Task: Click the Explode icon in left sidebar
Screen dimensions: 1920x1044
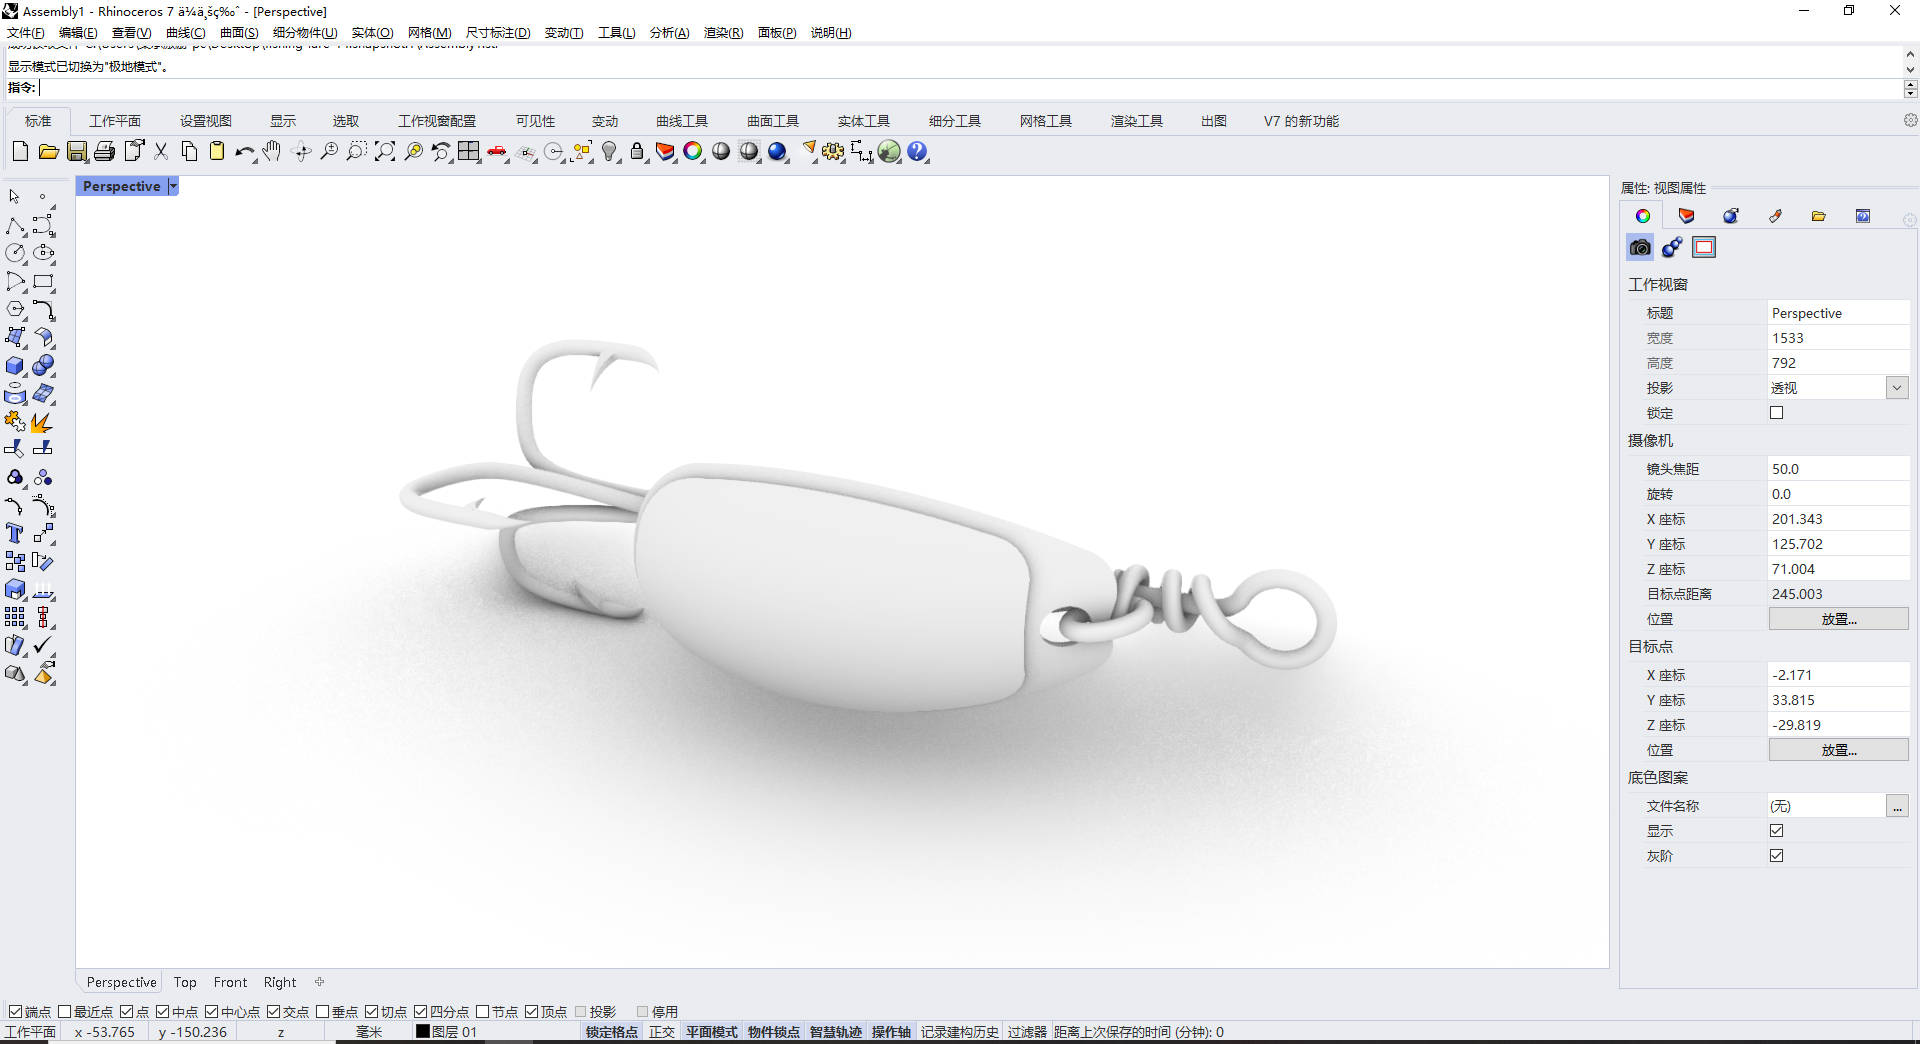Action: pos(43,422)
